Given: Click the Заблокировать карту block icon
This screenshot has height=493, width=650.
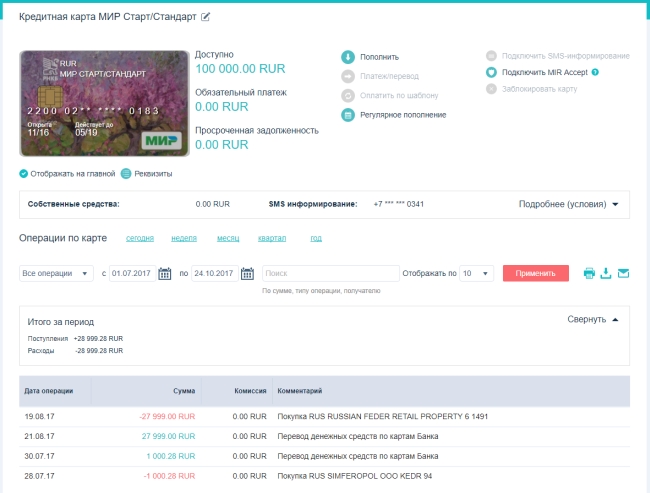Looking at the screenshot, I should (x=491, y=89).
